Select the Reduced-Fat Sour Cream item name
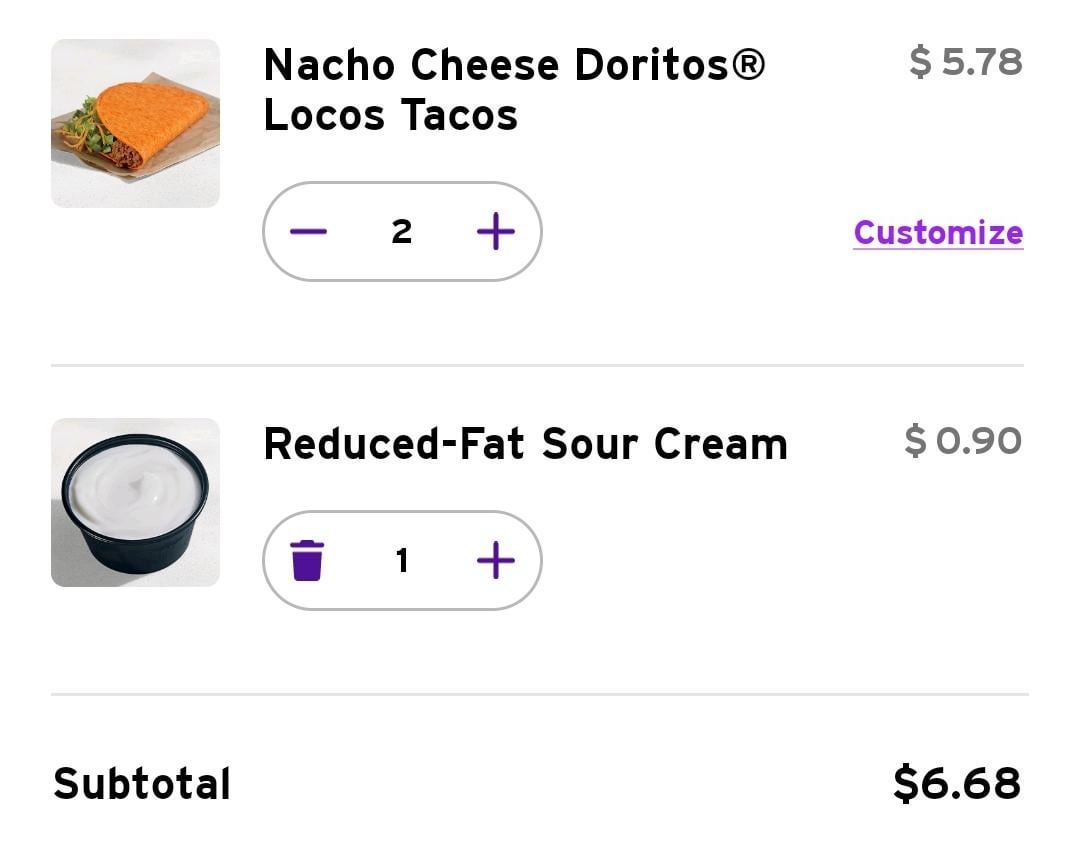 coord(525,444)
